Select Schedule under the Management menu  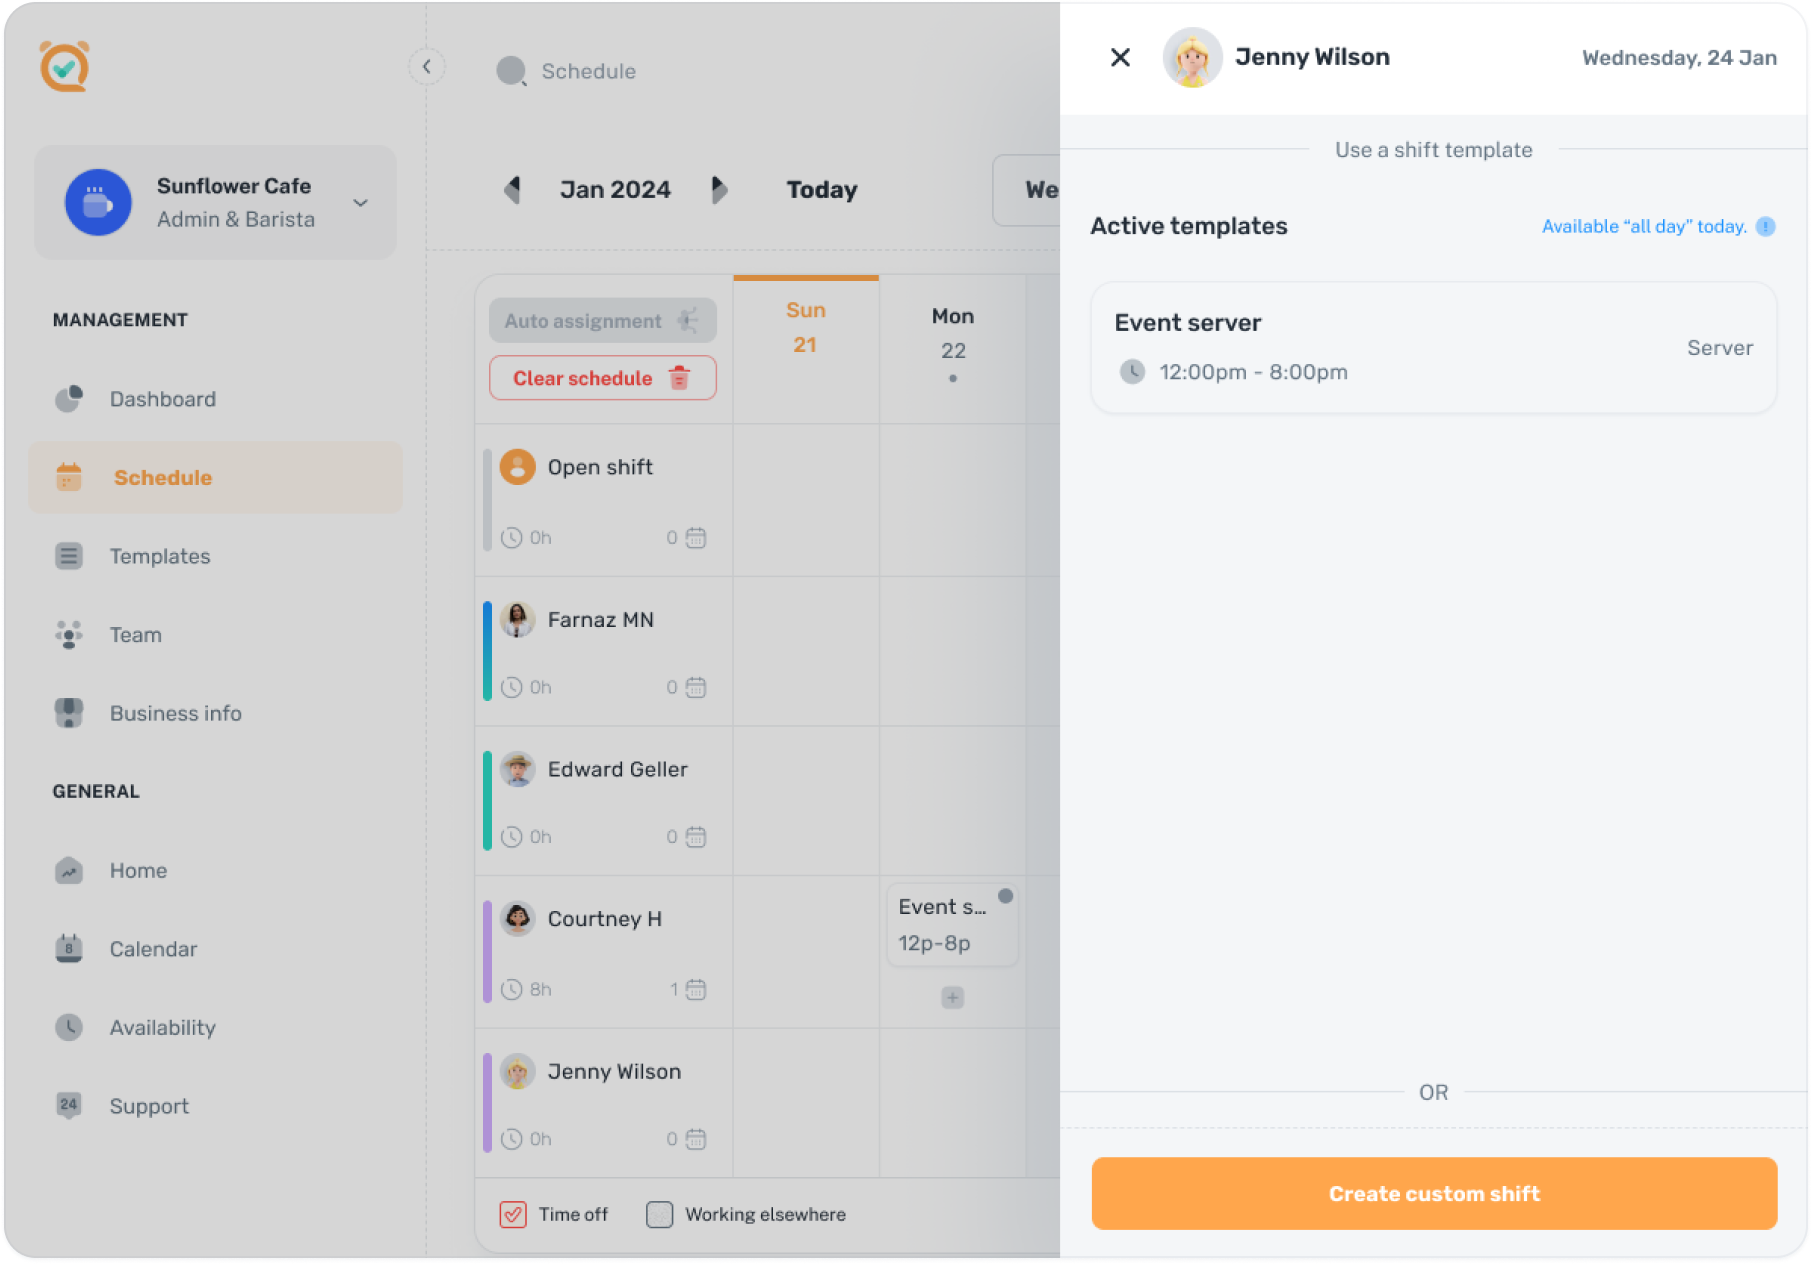point(162,477)
